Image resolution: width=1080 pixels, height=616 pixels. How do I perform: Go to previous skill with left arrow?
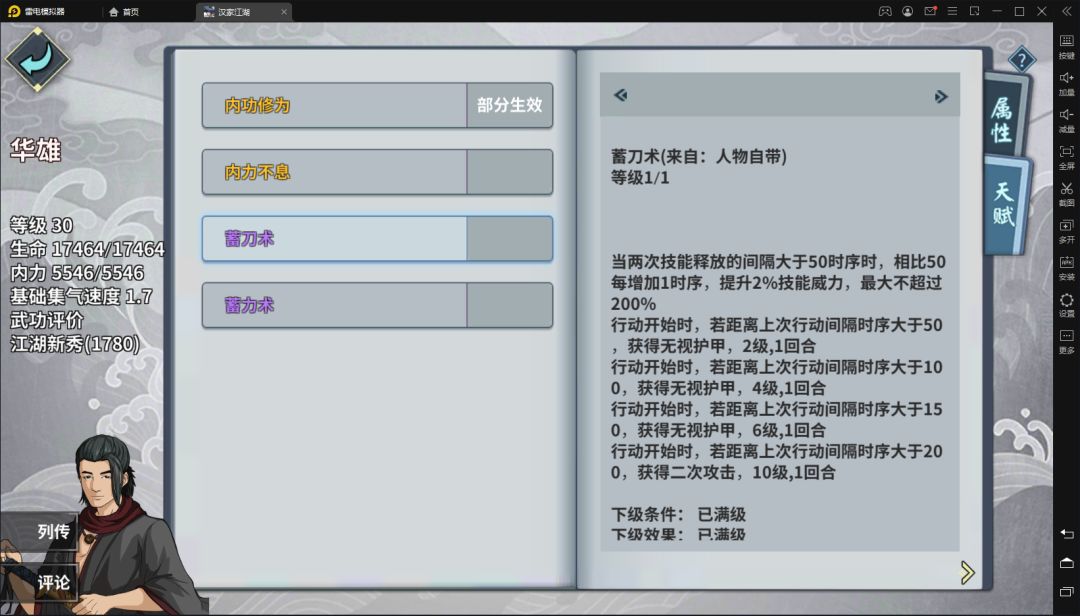(x=621, y=95)
